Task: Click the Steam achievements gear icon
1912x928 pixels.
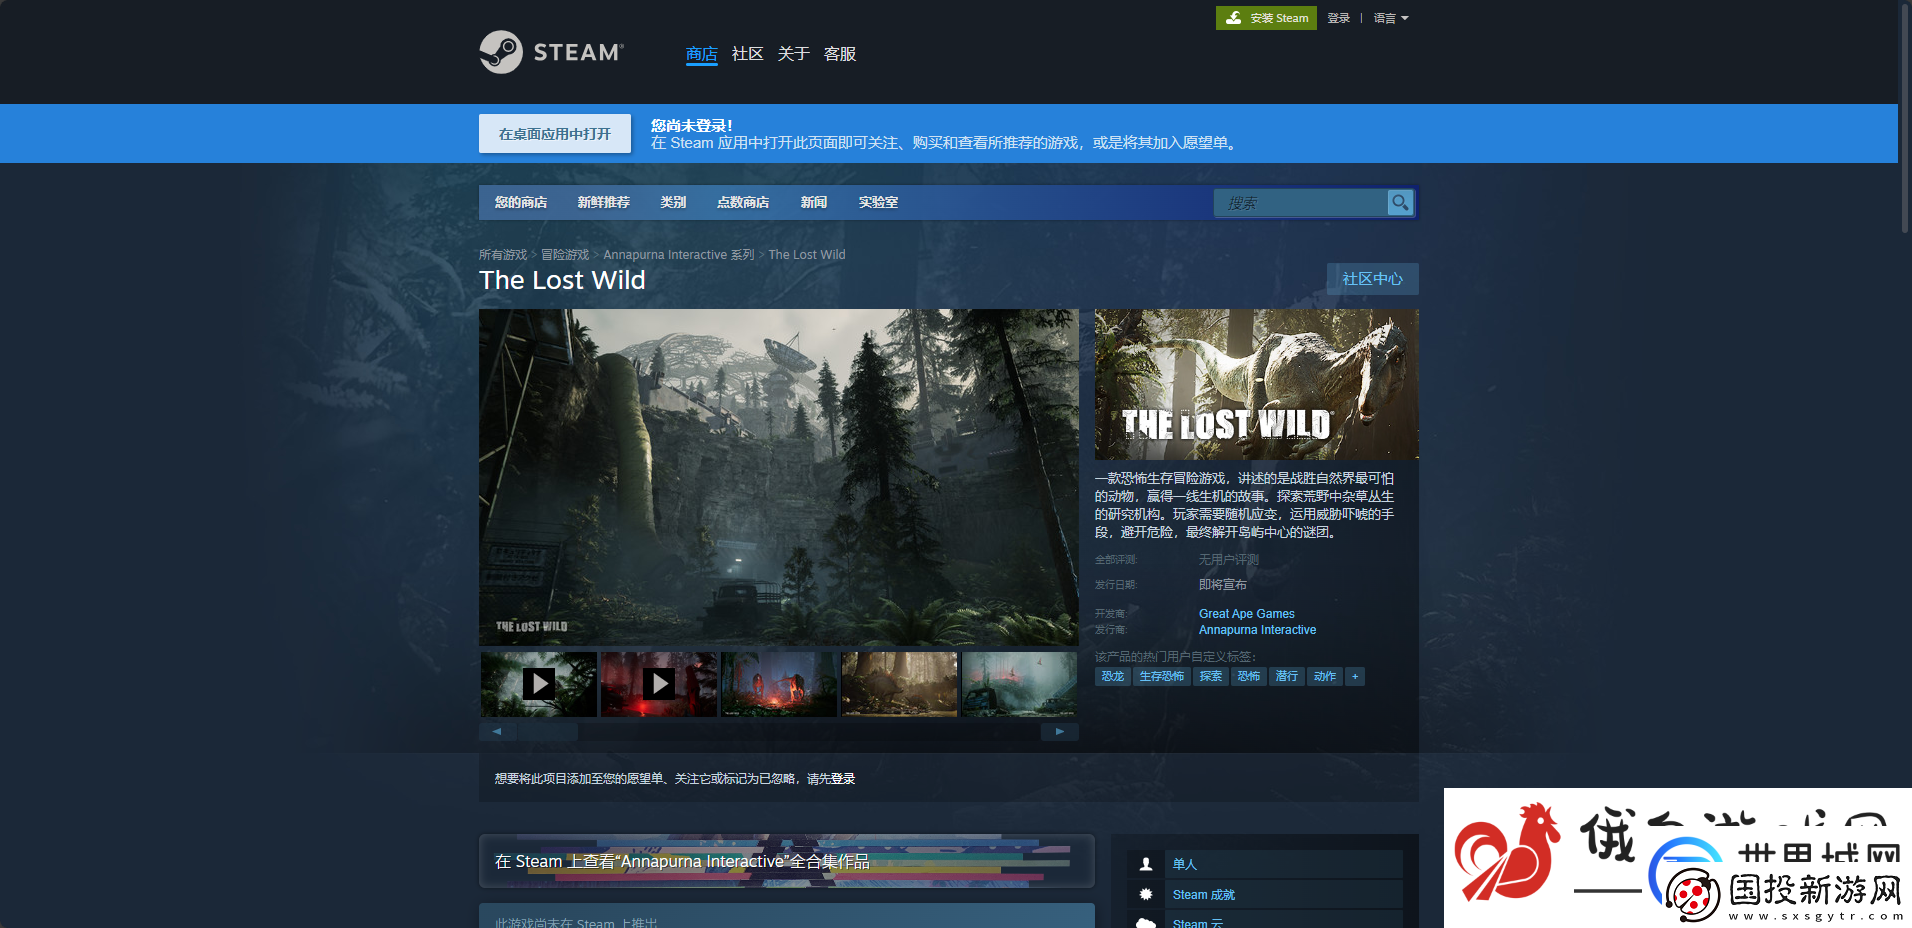Action: click(1146, 894)
